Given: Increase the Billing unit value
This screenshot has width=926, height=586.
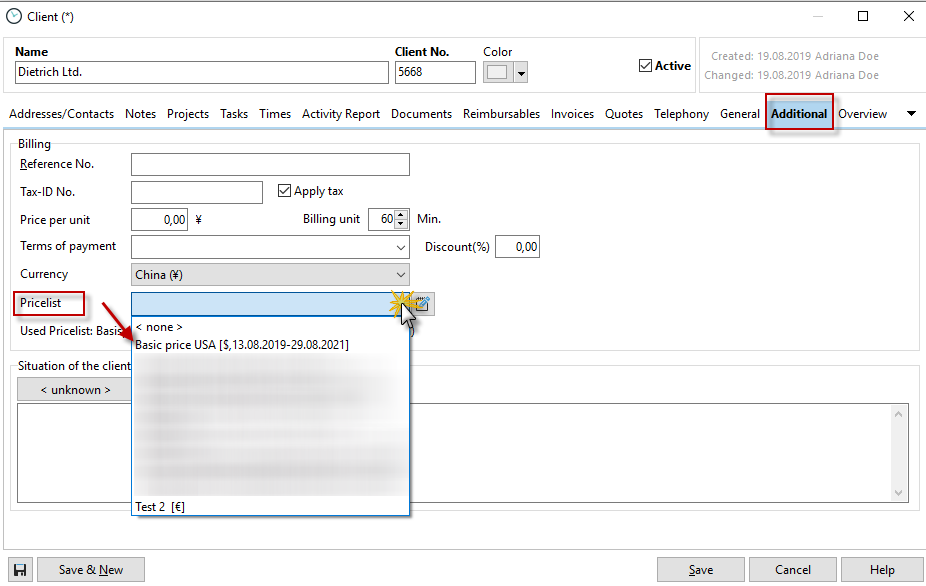Looking at the screenshot, I should (x=401, y=215).
